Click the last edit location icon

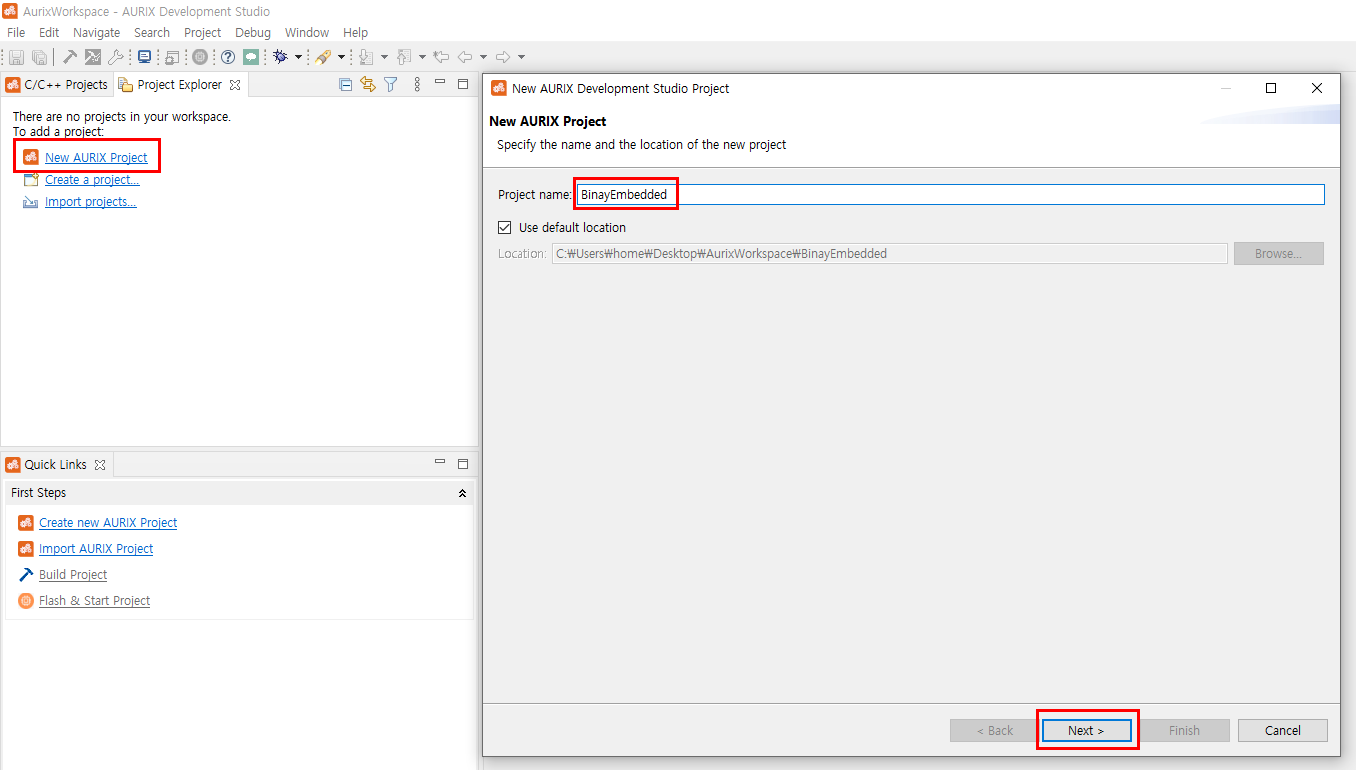click(441, 57)
